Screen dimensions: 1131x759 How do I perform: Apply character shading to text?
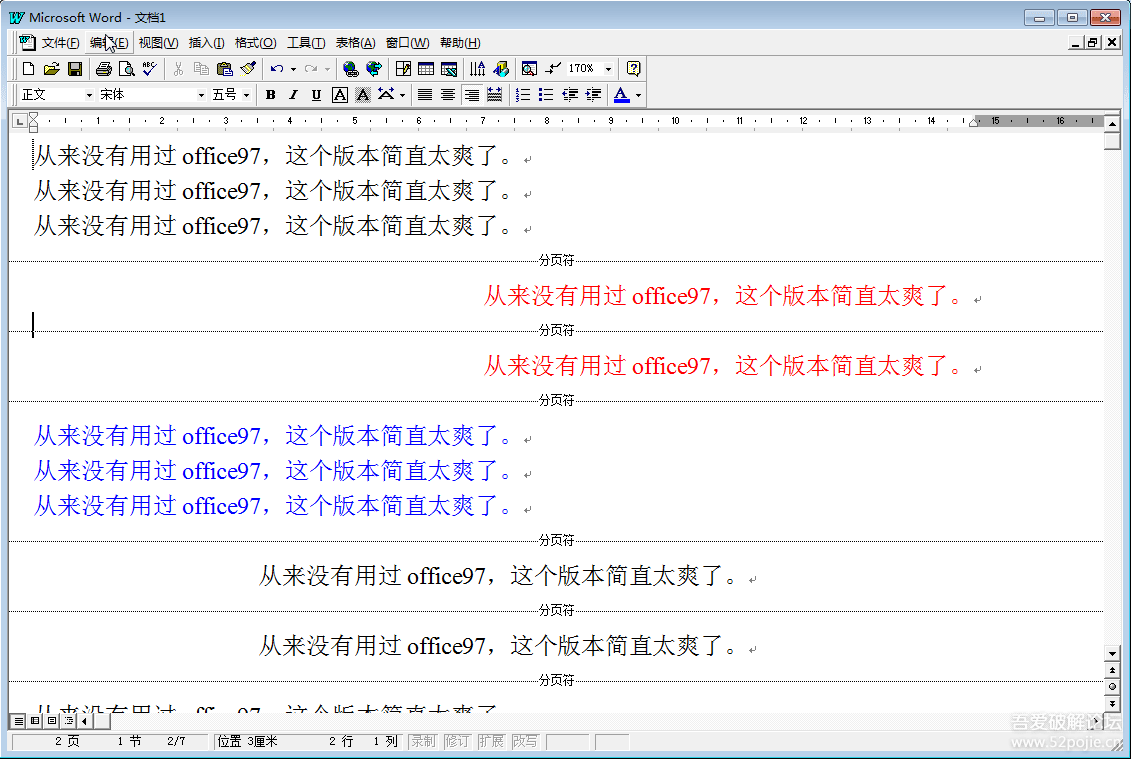tap(363, 95)
